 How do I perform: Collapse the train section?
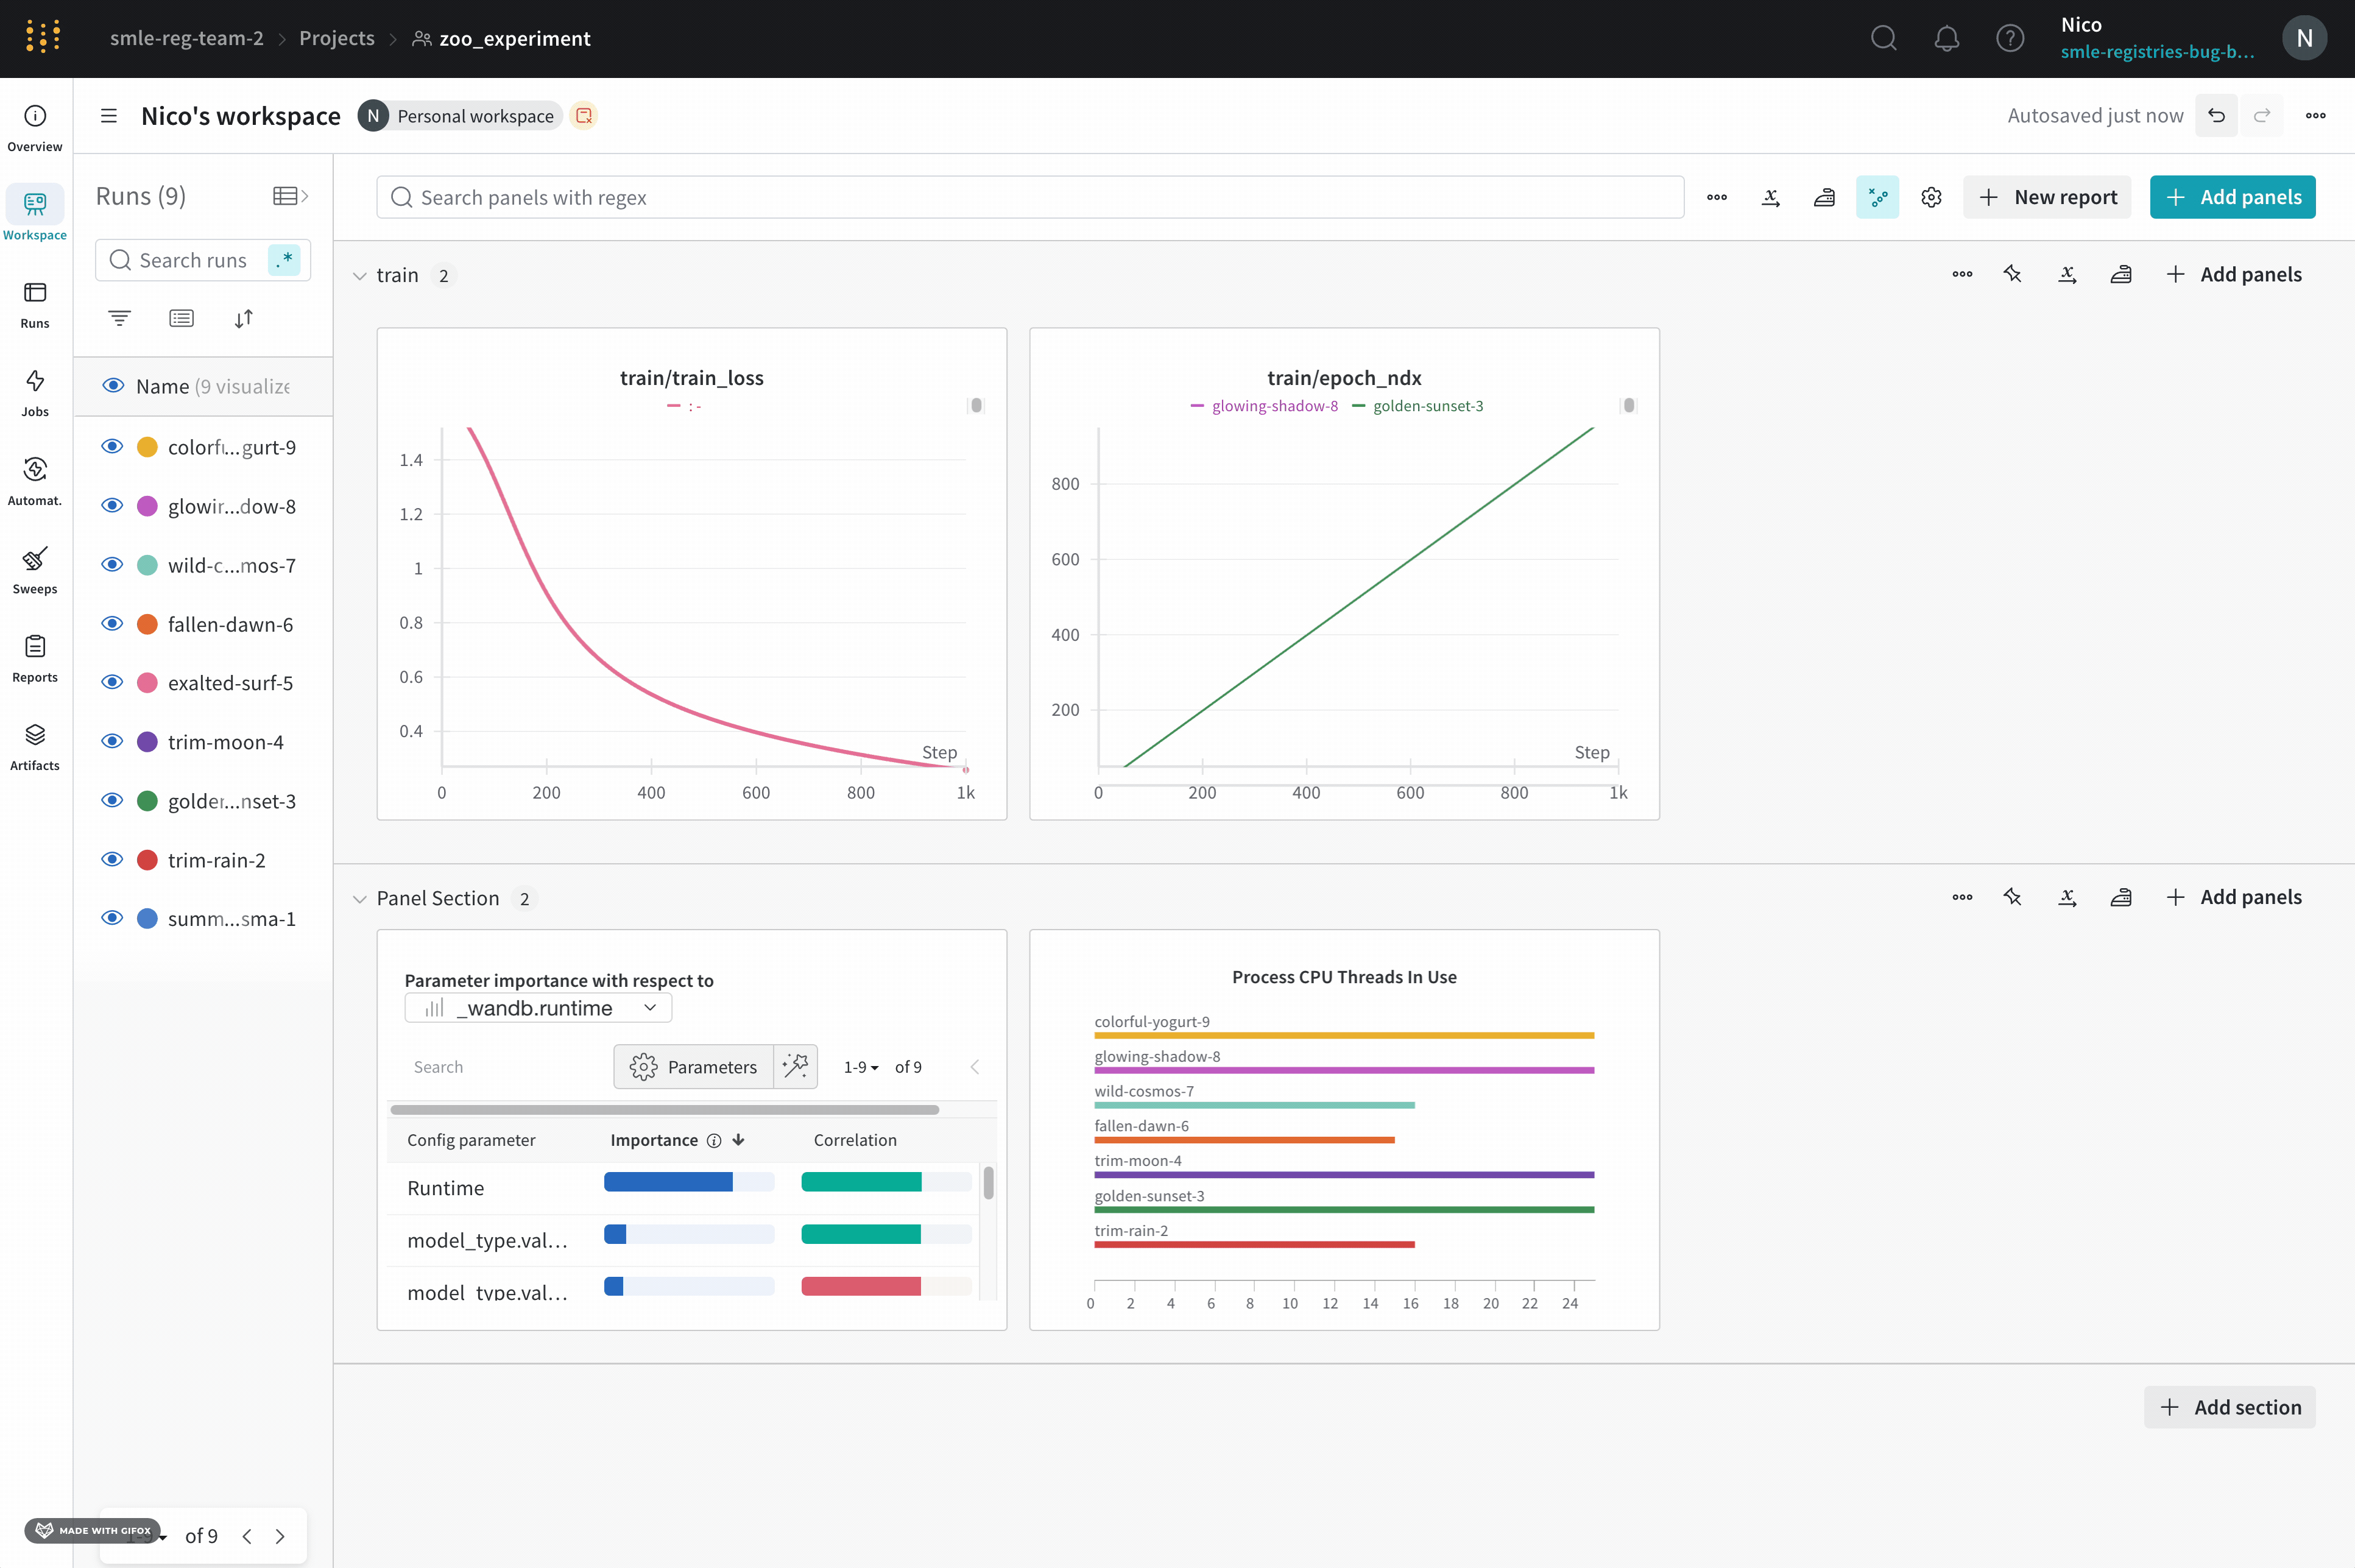(x=360, y=275)
